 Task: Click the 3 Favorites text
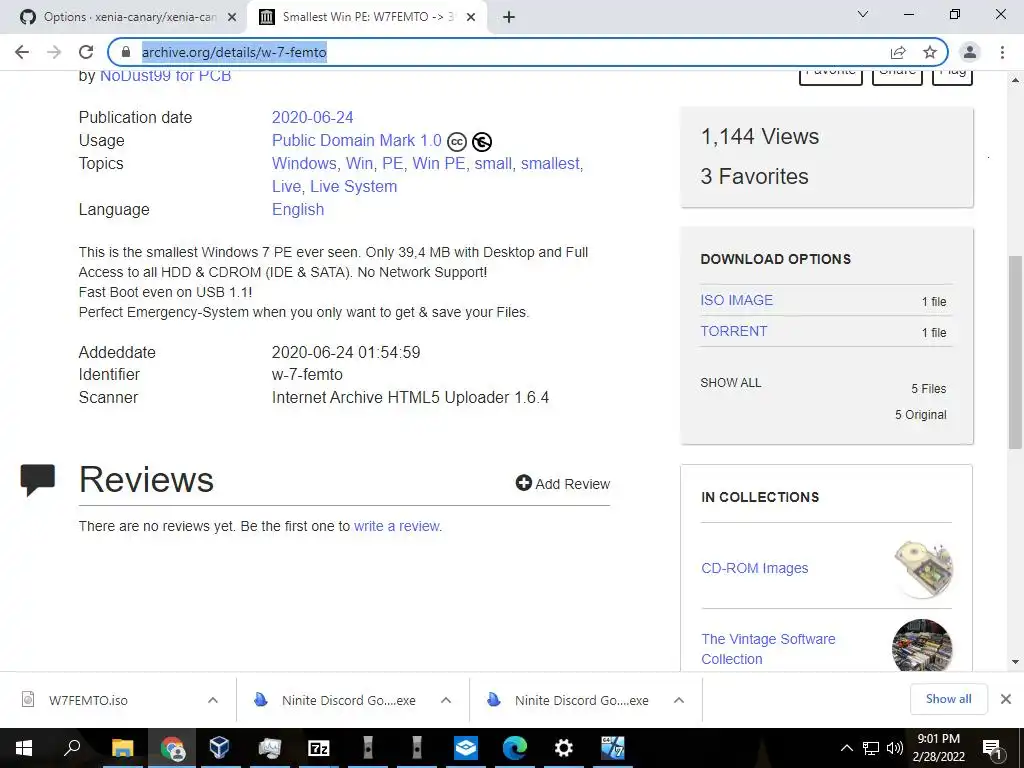pos(754,176)
